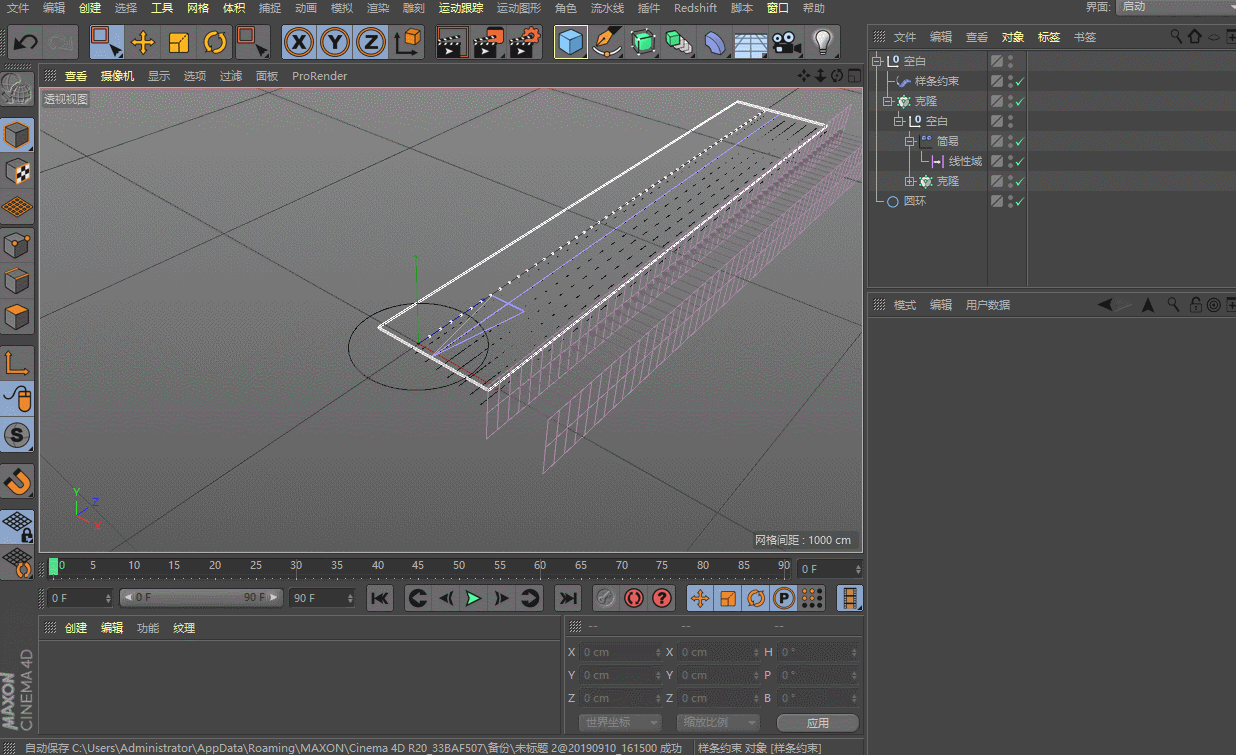Open the spline pen tool
The height and width of the screenshot is (755, 1236).
606,42
